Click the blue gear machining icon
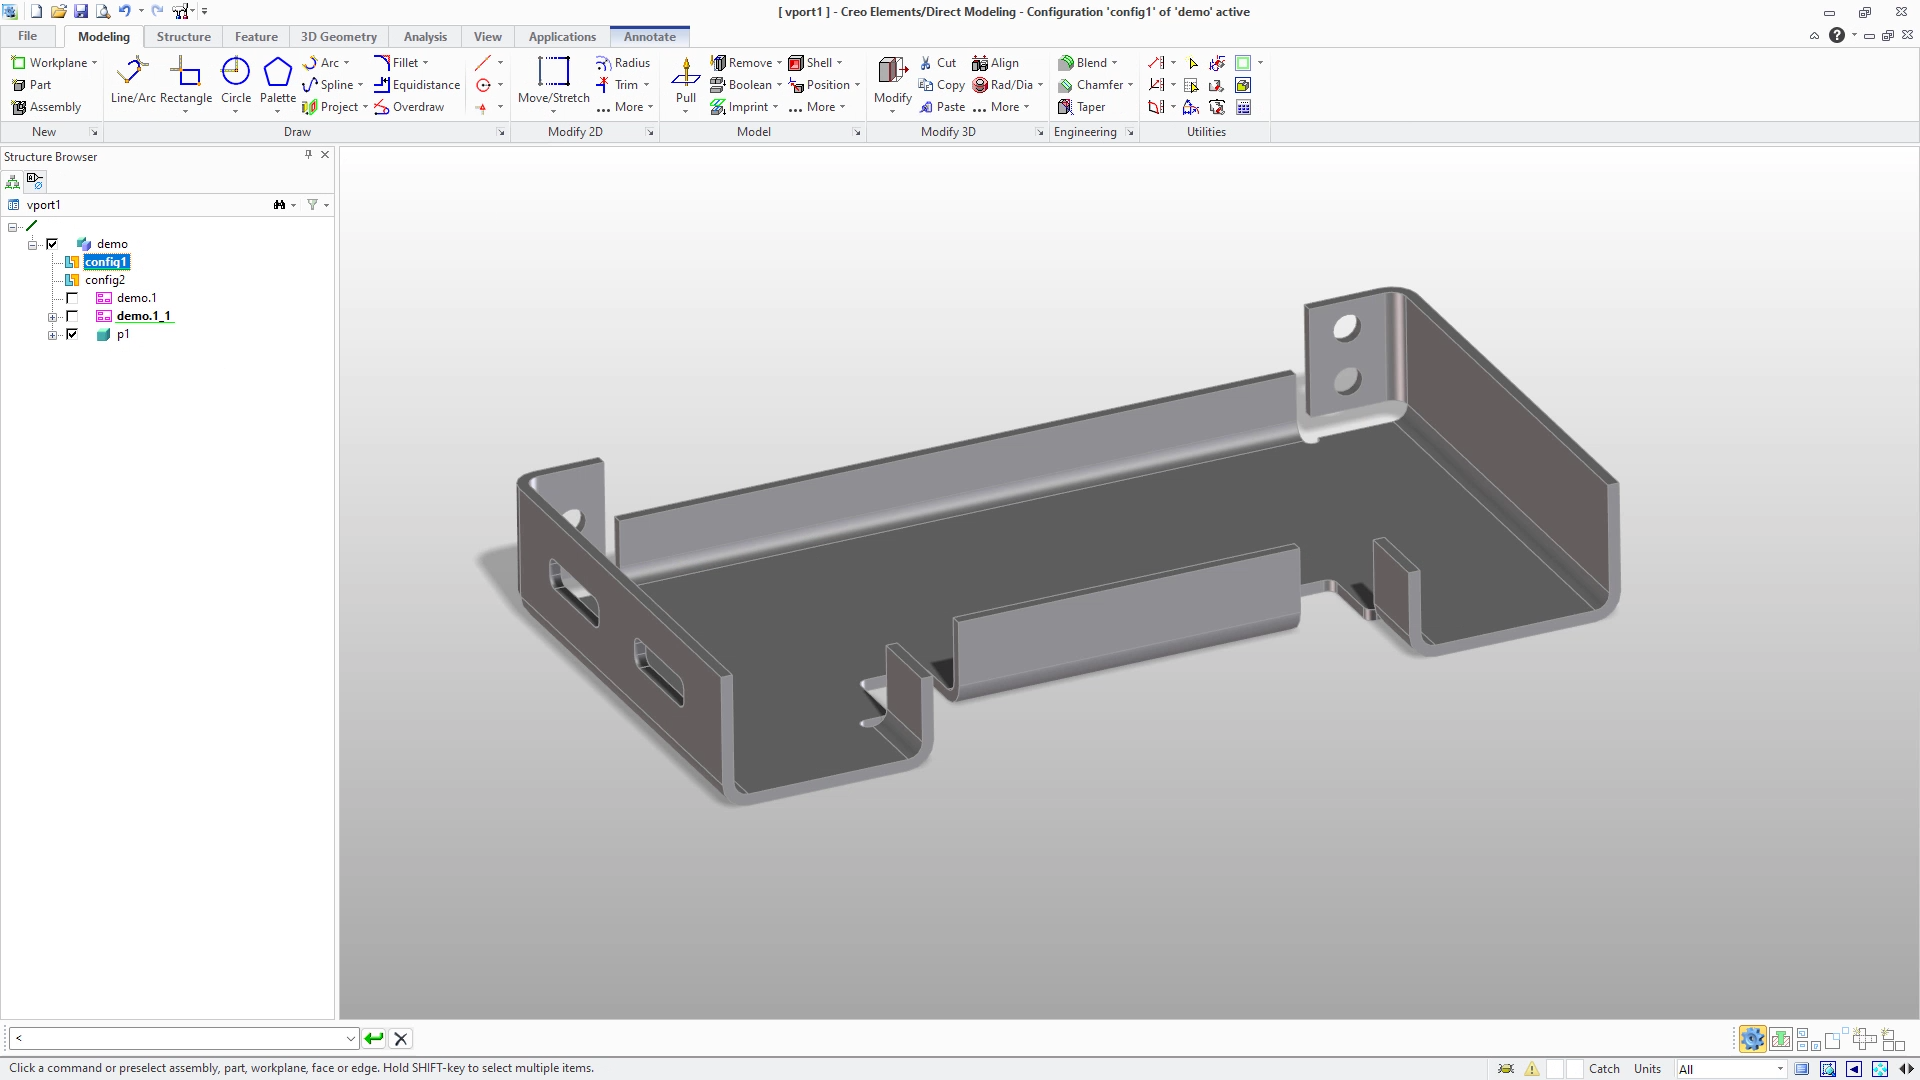 pyautogui.click(x=1752, y=1039)
